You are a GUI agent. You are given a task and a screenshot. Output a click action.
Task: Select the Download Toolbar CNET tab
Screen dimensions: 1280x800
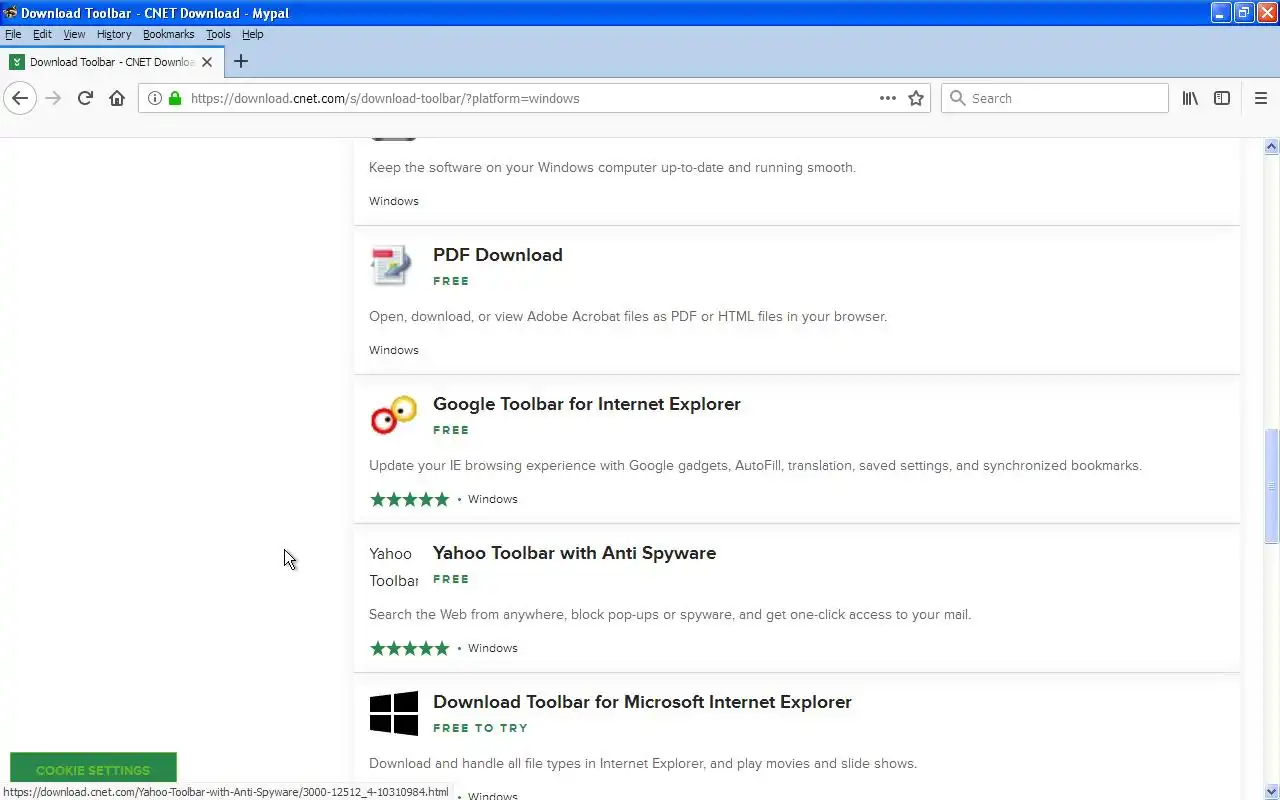coord(110,62)
